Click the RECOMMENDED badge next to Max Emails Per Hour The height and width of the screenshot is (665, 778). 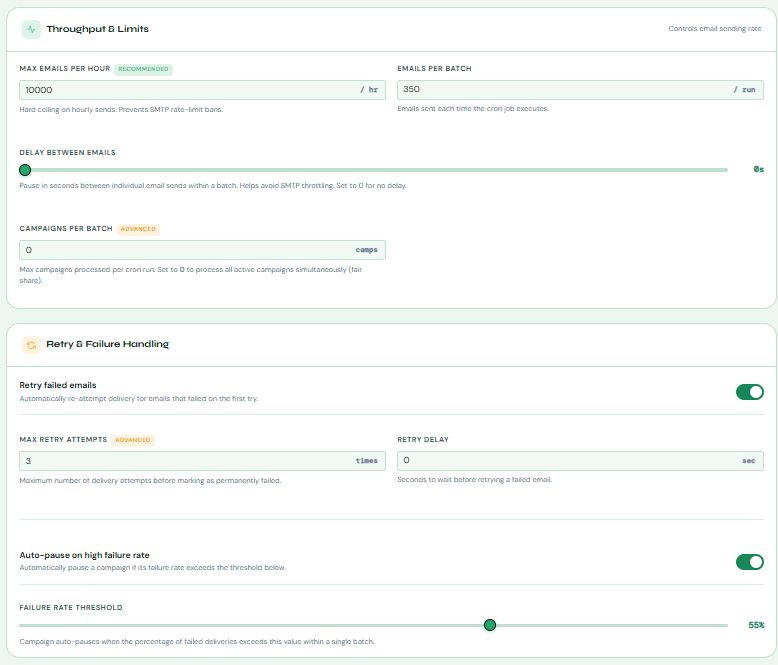click(x=143, y=69)
